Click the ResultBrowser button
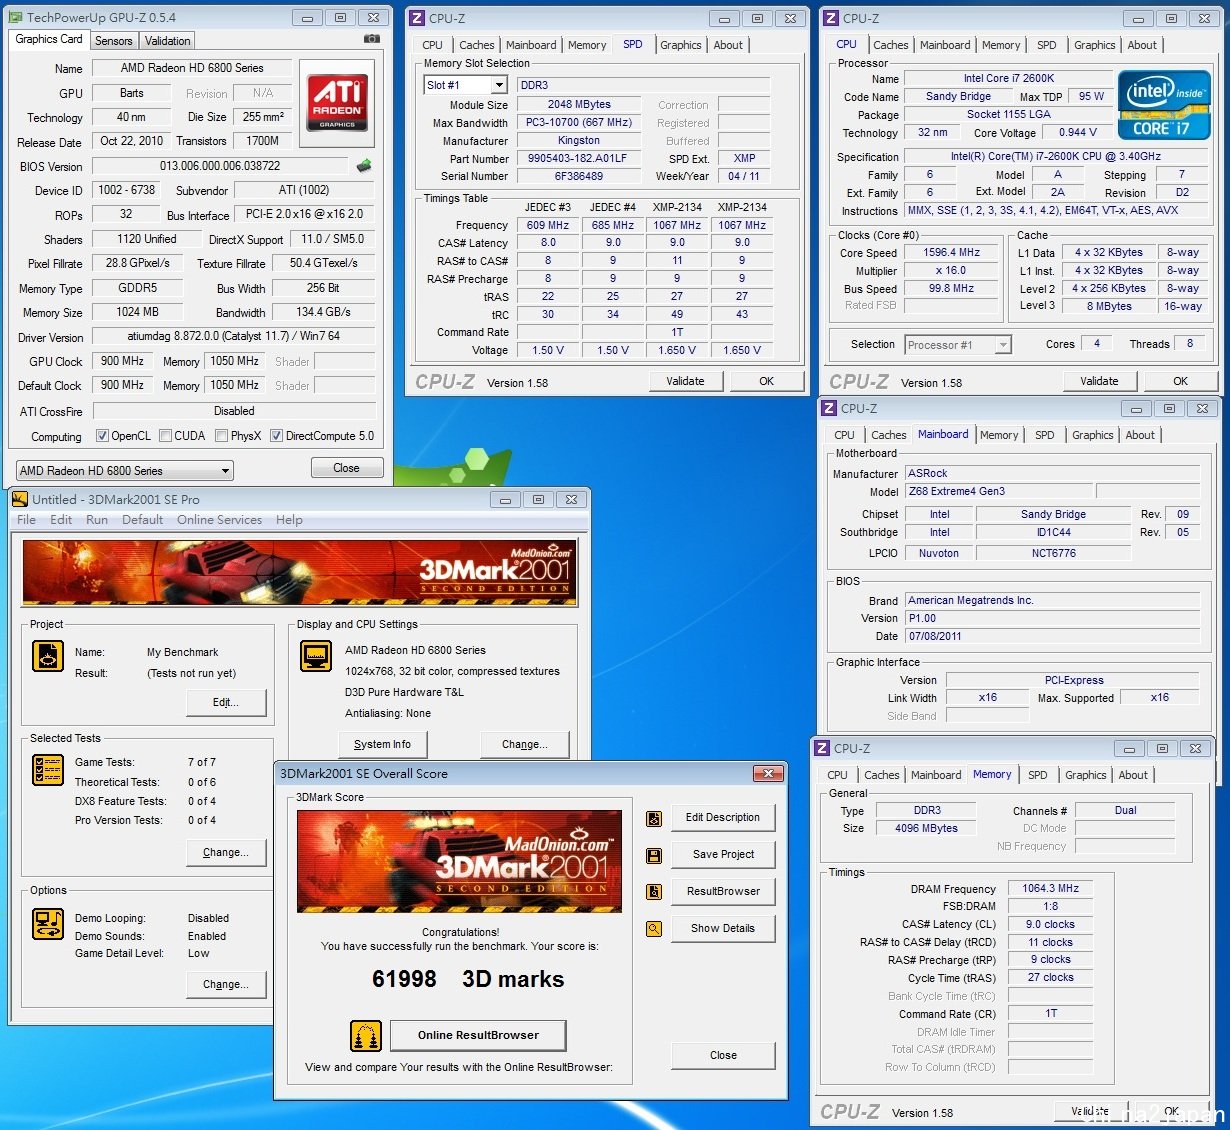Screen dimensions: 1230x1130 (723, 892)
